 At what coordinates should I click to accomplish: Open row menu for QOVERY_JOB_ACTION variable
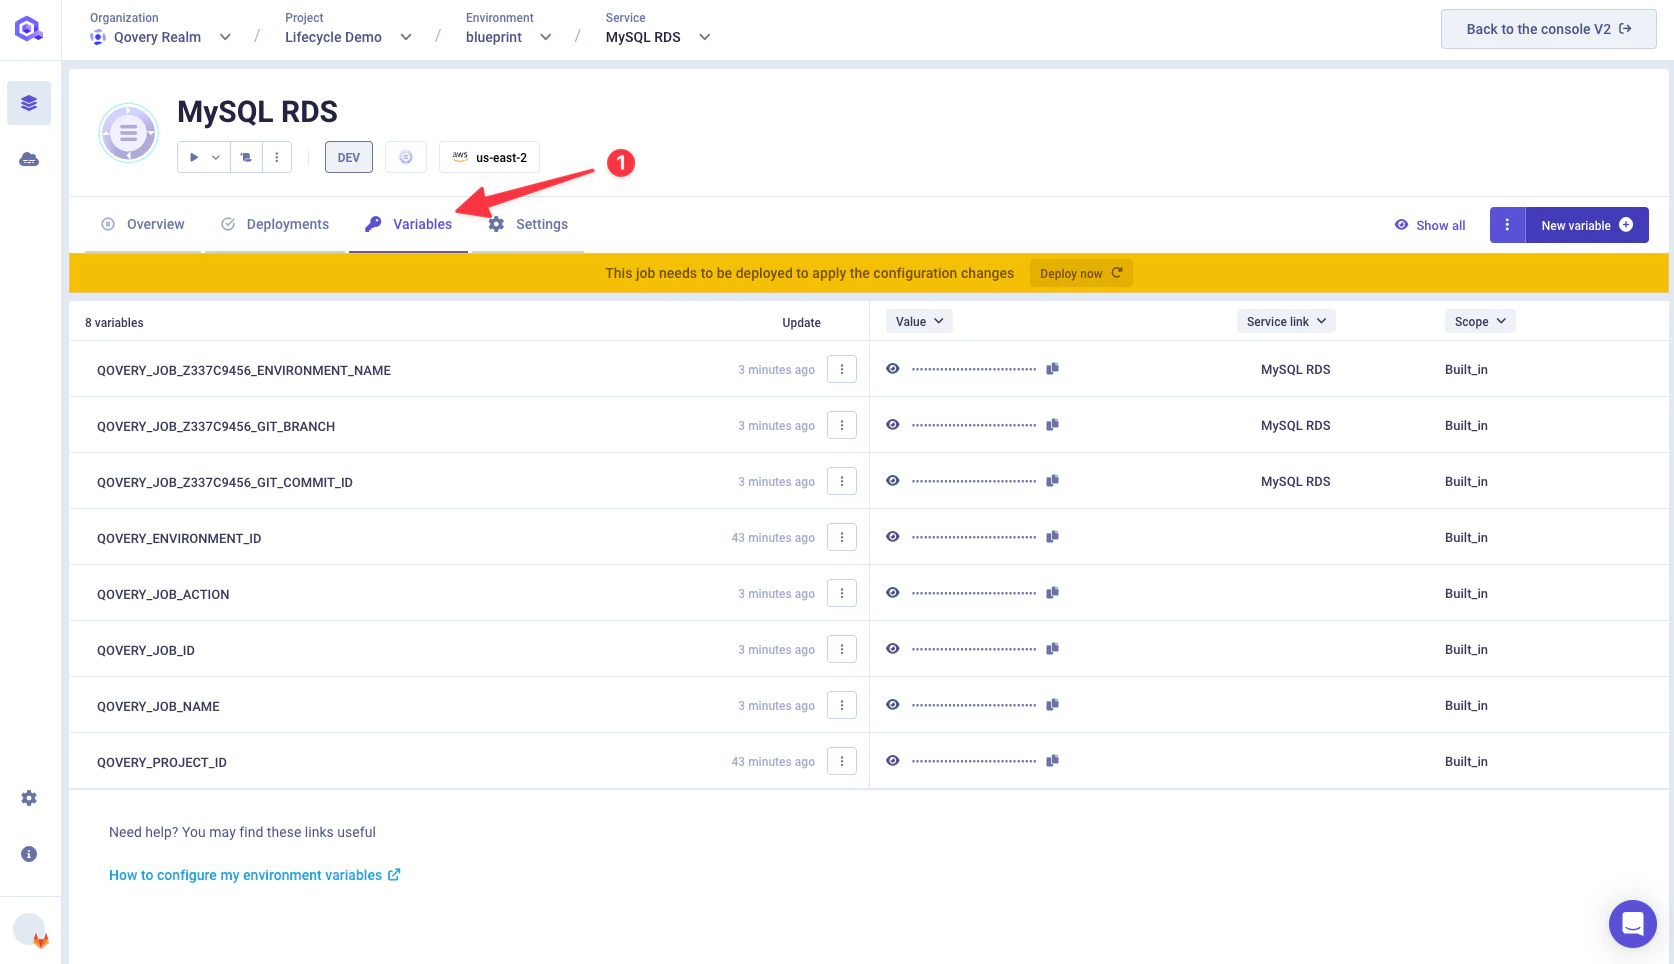tap(841, 593)
